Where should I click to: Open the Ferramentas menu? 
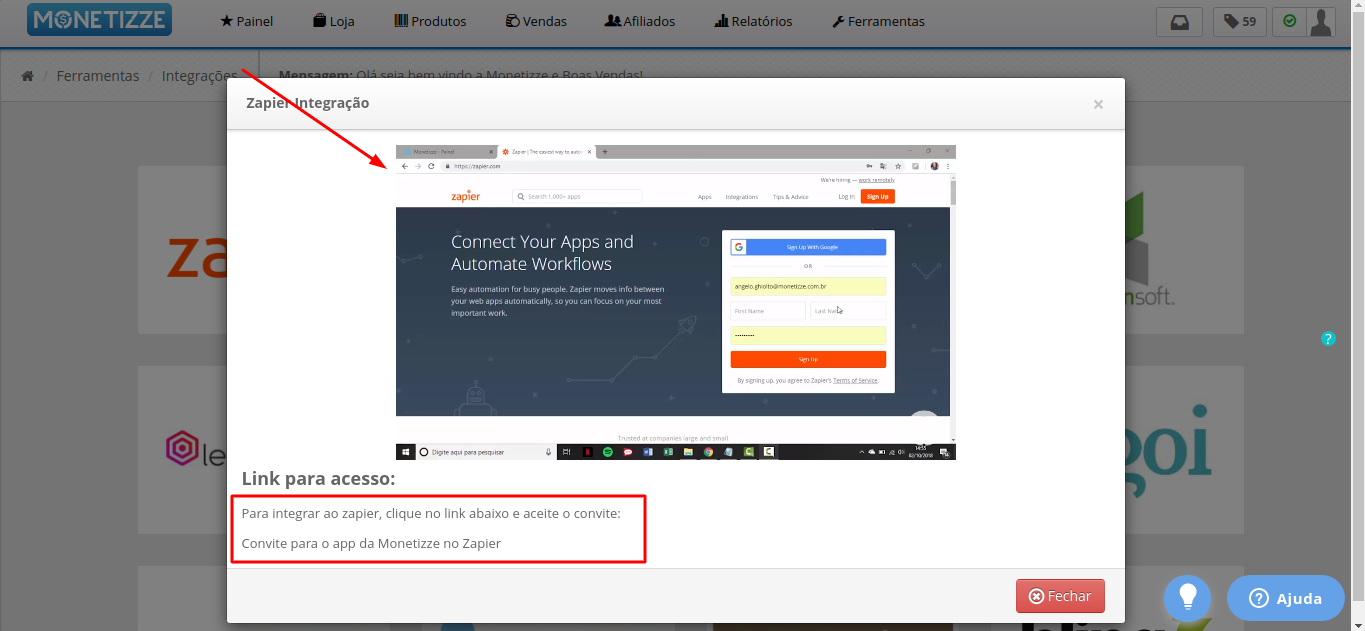pyautogui.click(x=878, y=21)
